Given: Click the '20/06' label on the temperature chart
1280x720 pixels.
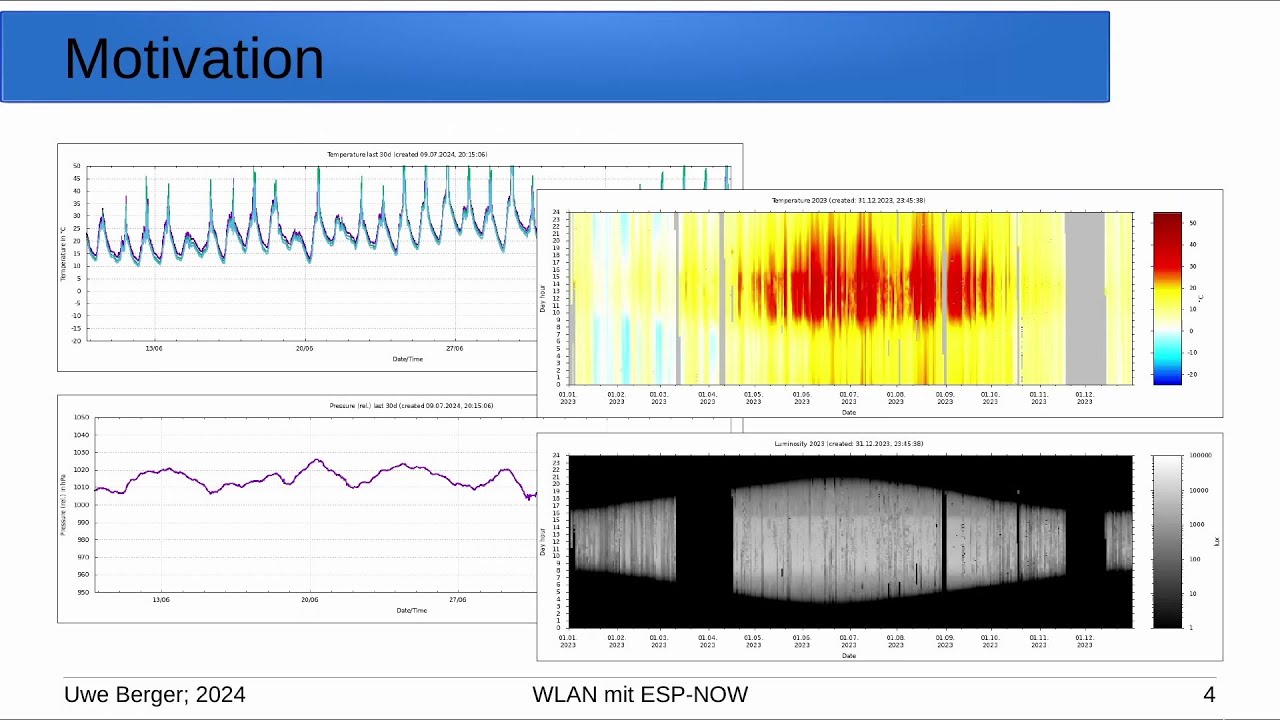Looking at the screenshot, I should tap(304, 348).
